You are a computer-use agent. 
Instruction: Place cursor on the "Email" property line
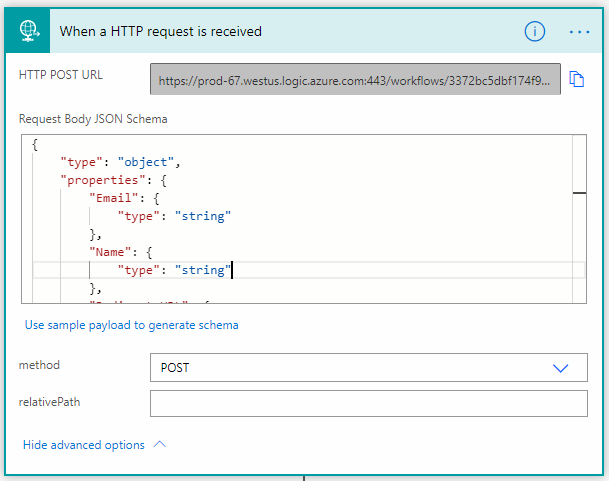coord(124,198)
